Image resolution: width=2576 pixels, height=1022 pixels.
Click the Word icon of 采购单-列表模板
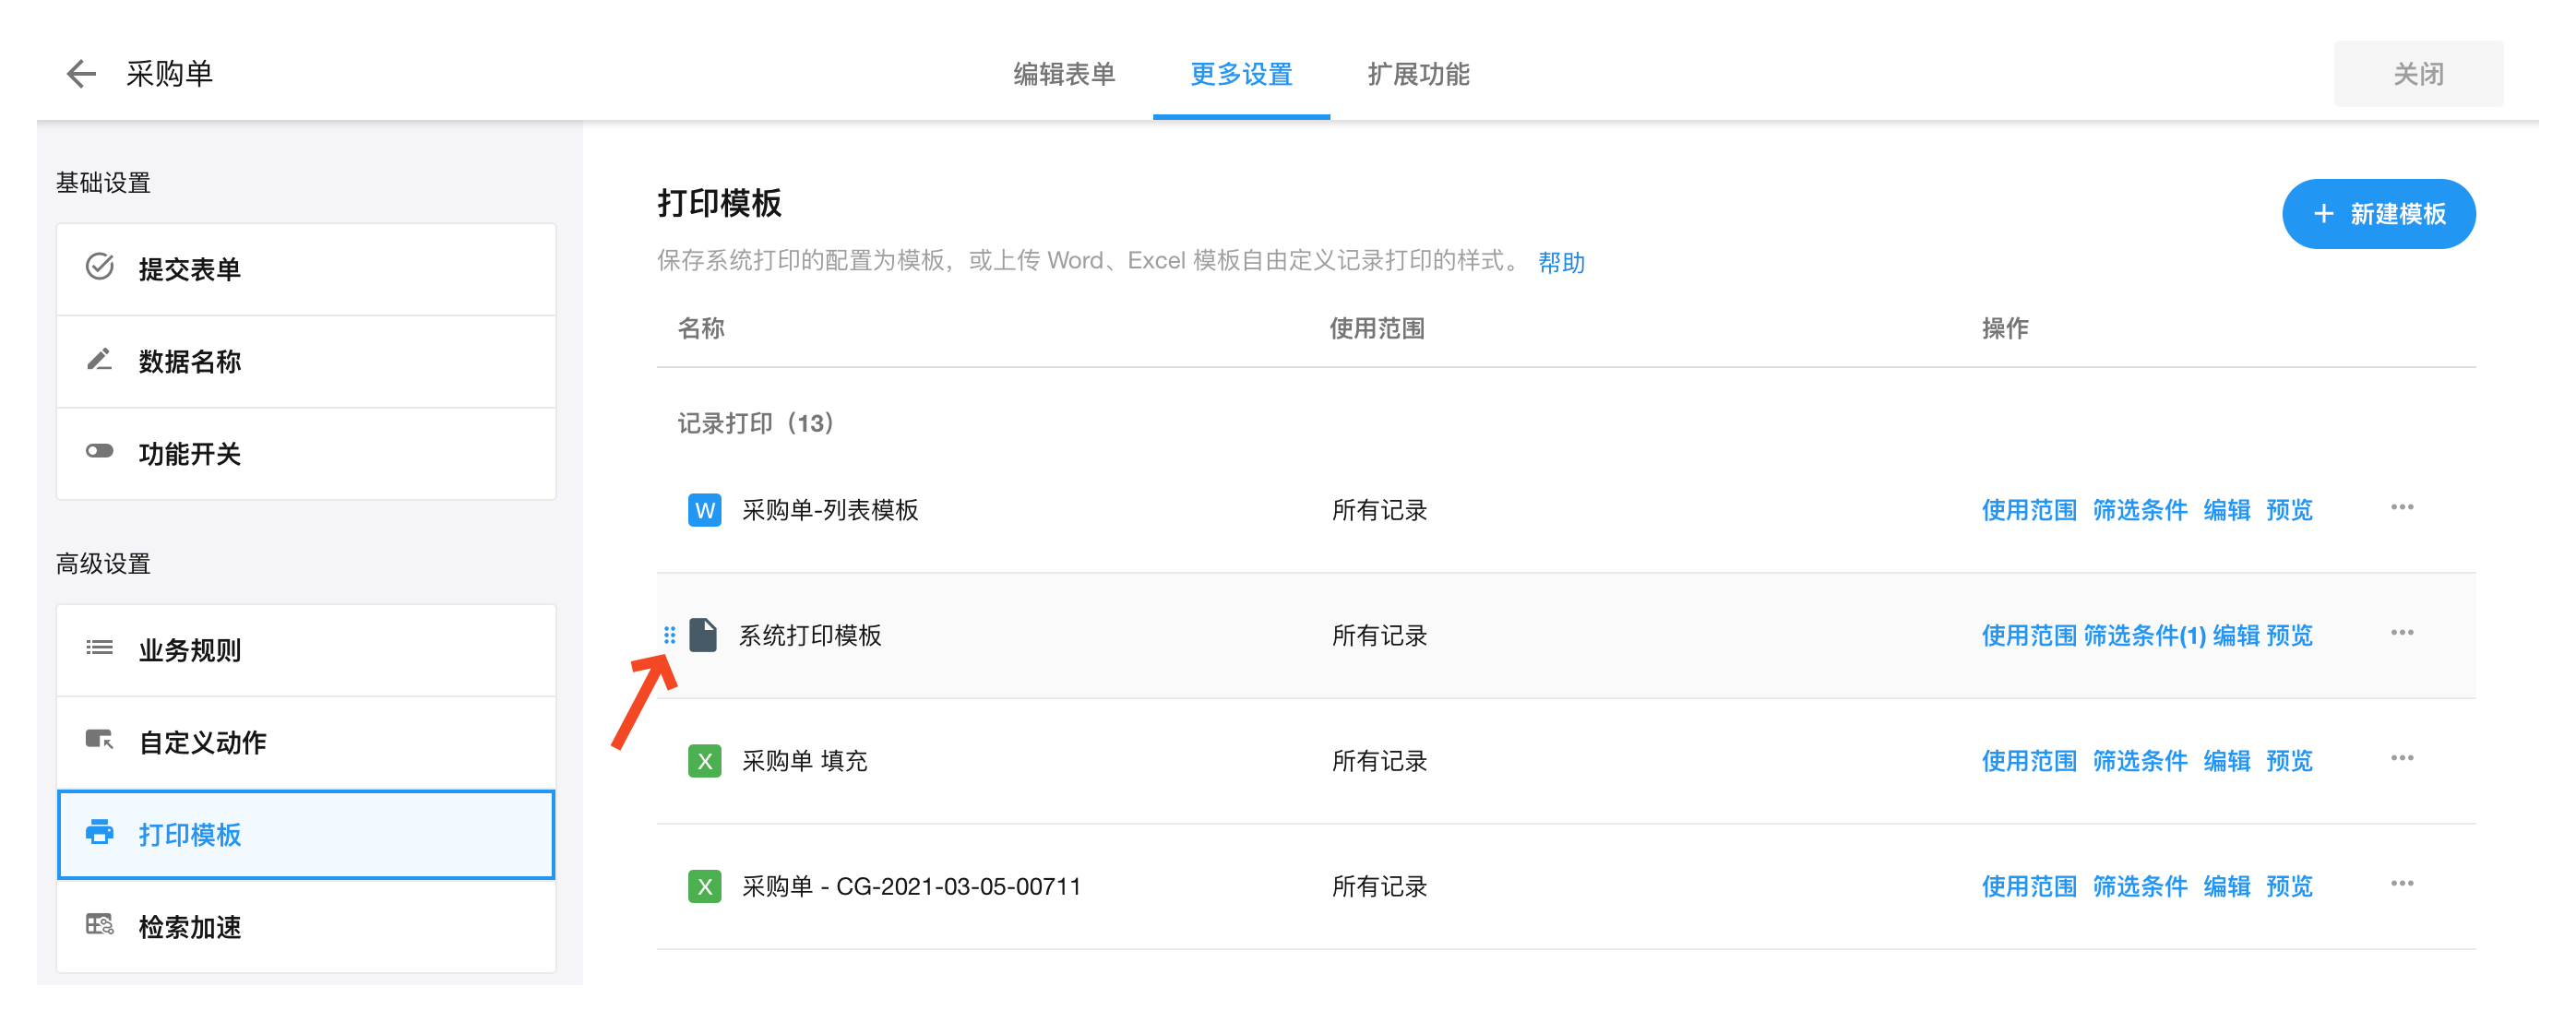(705, 510)
